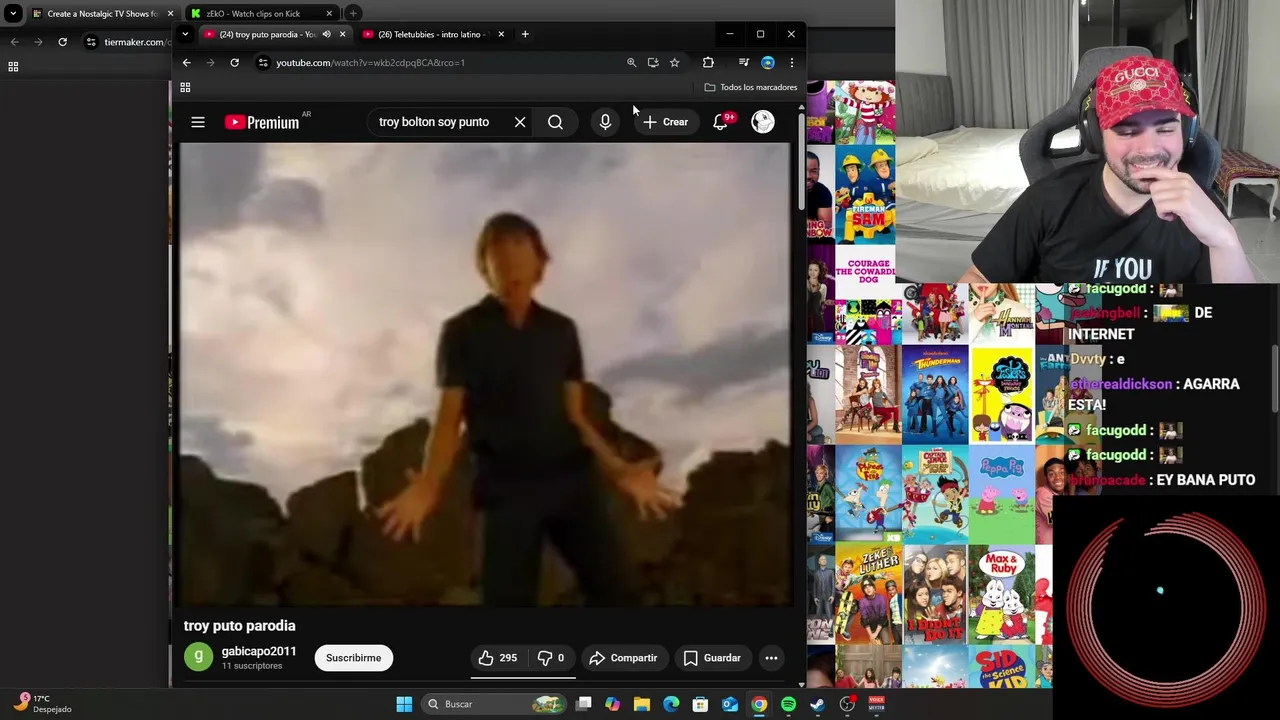This screenshot has width=1280, height=720.
Task: Open tab search dropdown in back window
Action: (x=13, y=14)
